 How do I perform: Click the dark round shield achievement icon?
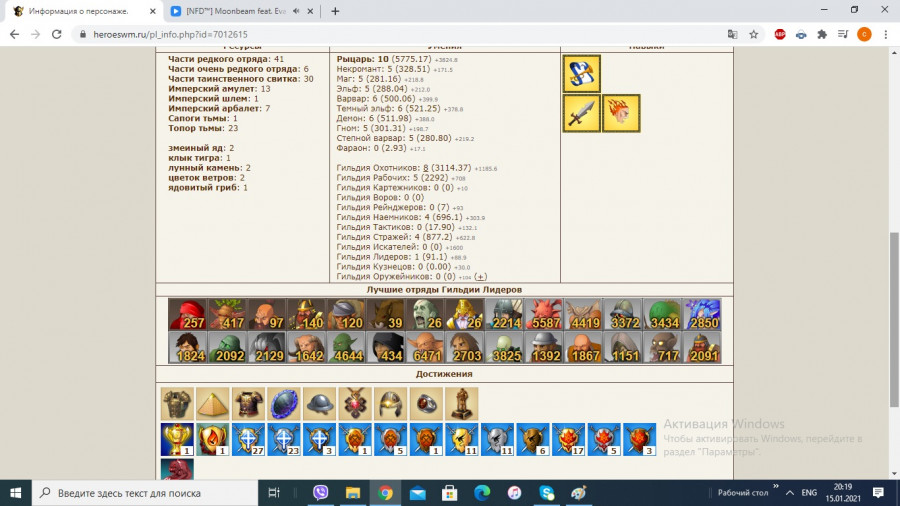pos(284,404)
